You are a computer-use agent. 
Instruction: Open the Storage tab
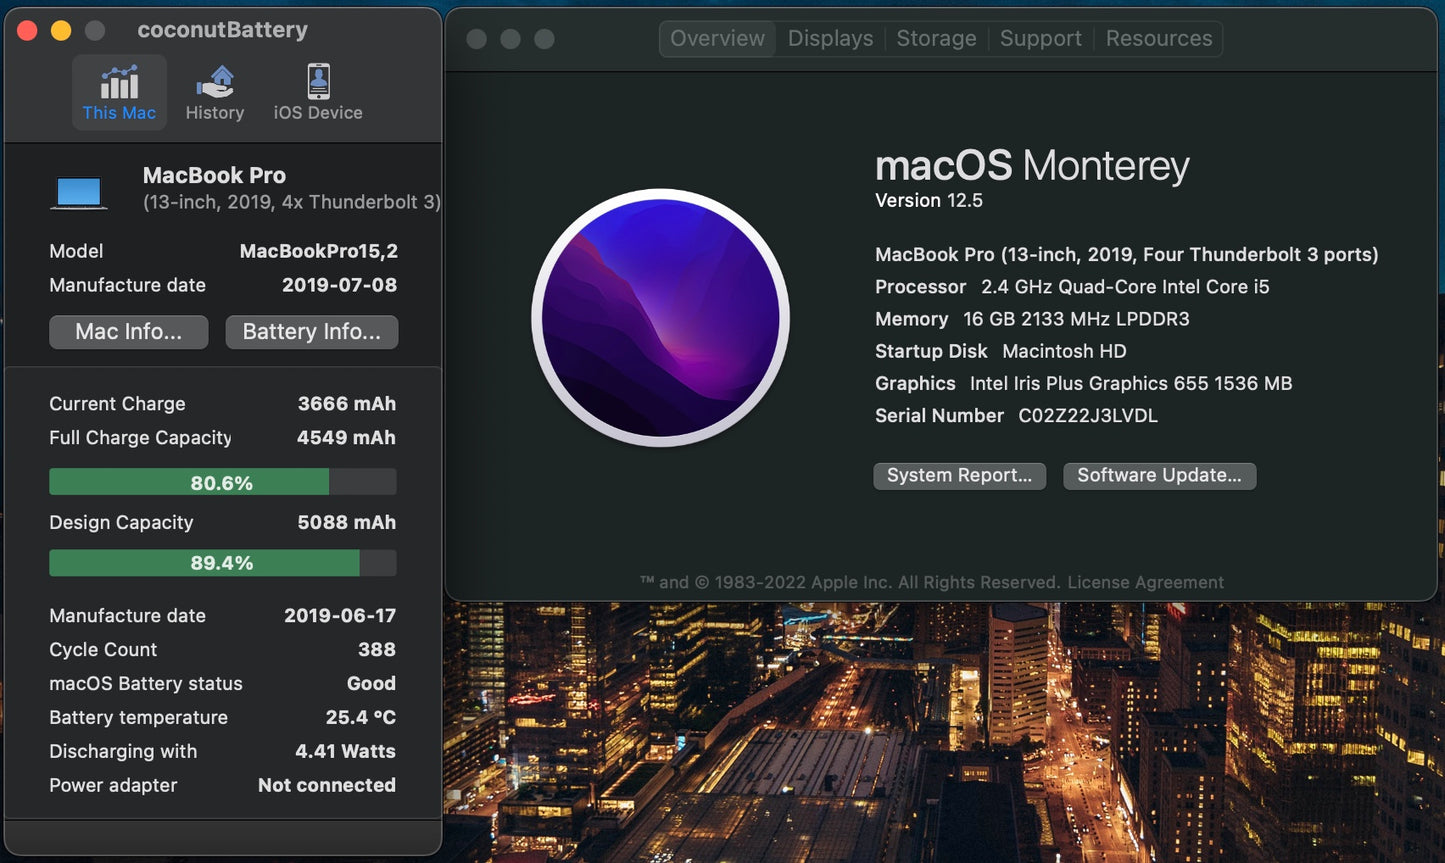point(935,38)
